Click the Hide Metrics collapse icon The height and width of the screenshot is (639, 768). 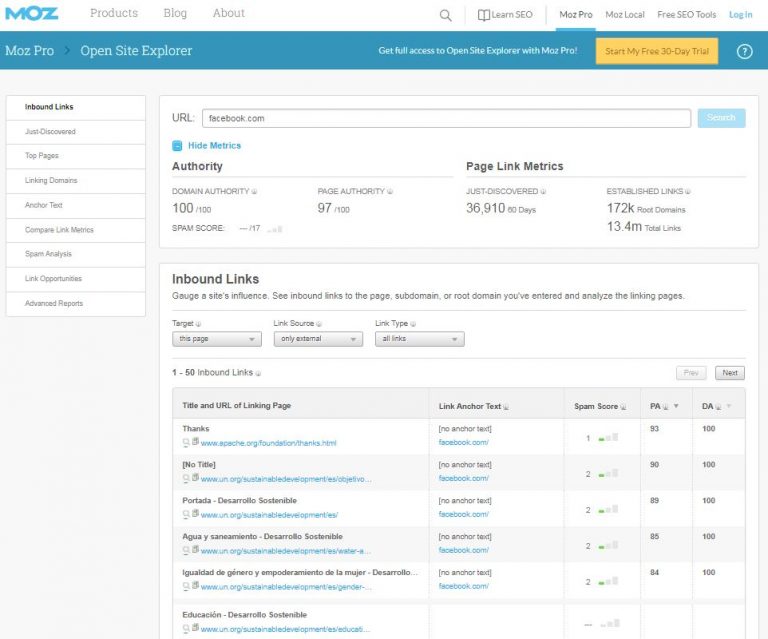[177, 145]
